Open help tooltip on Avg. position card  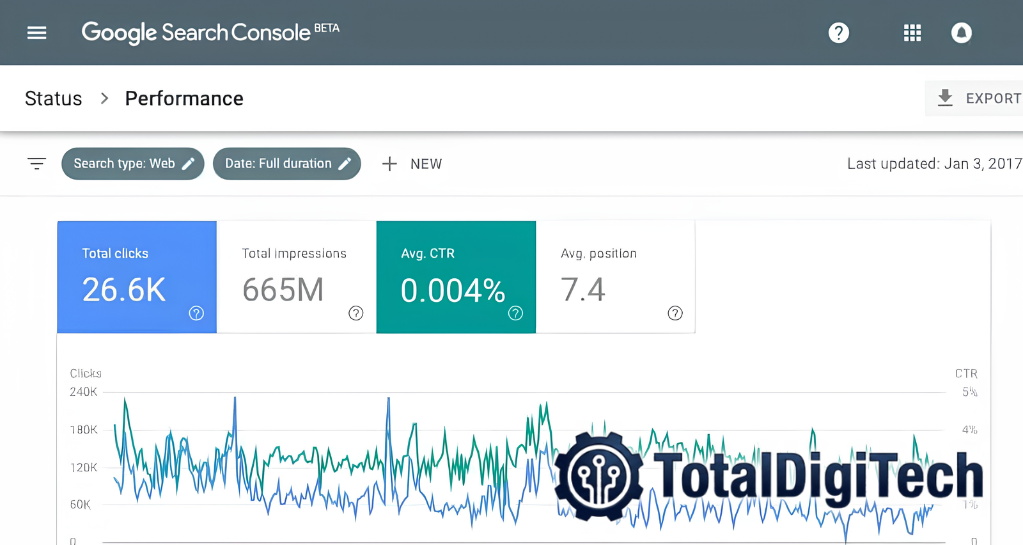tap(675, 313)
